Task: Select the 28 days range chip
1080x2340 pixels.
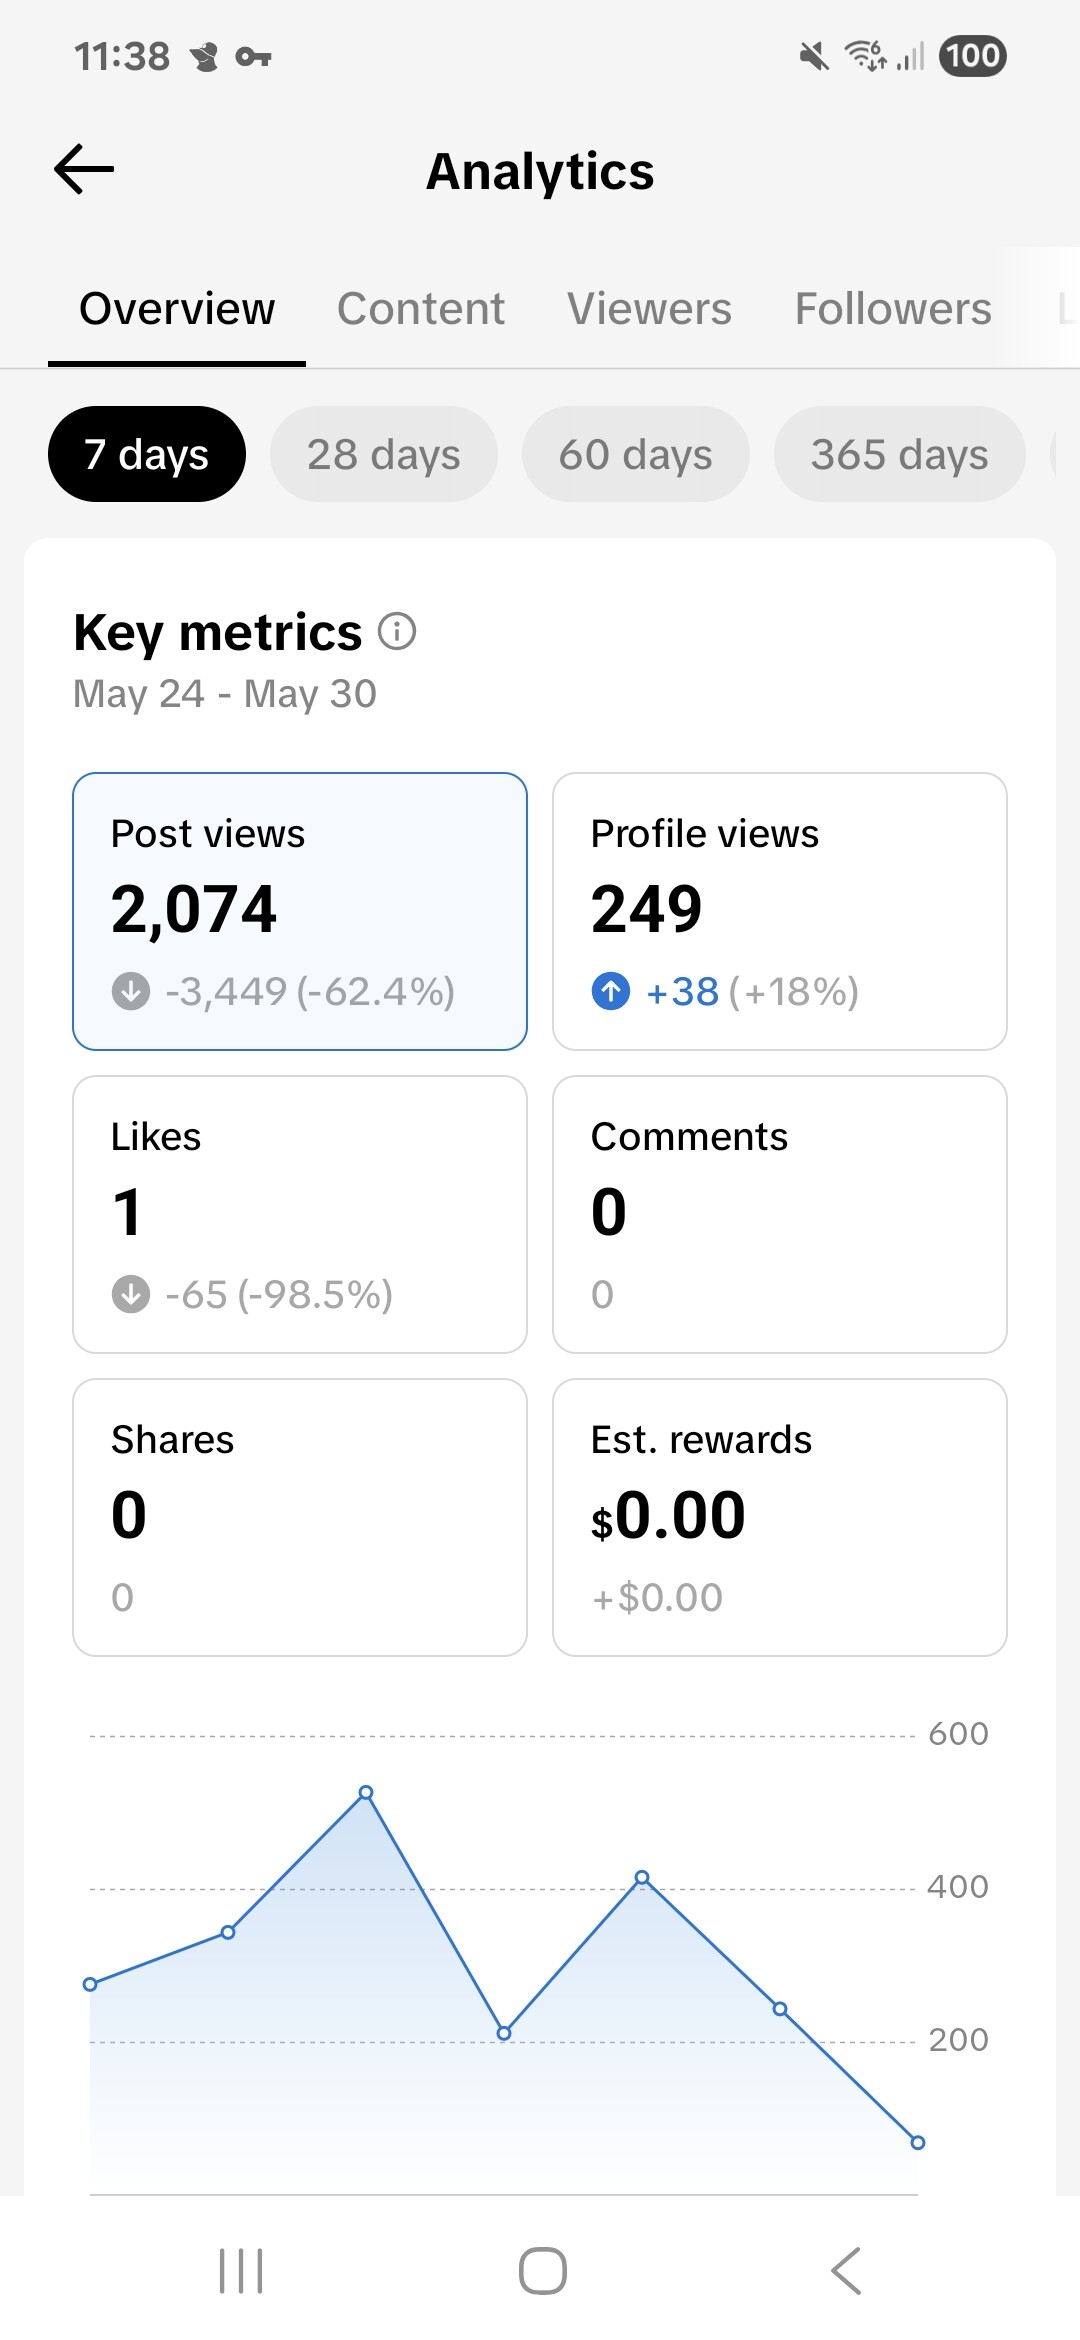Action: [384, 454]
